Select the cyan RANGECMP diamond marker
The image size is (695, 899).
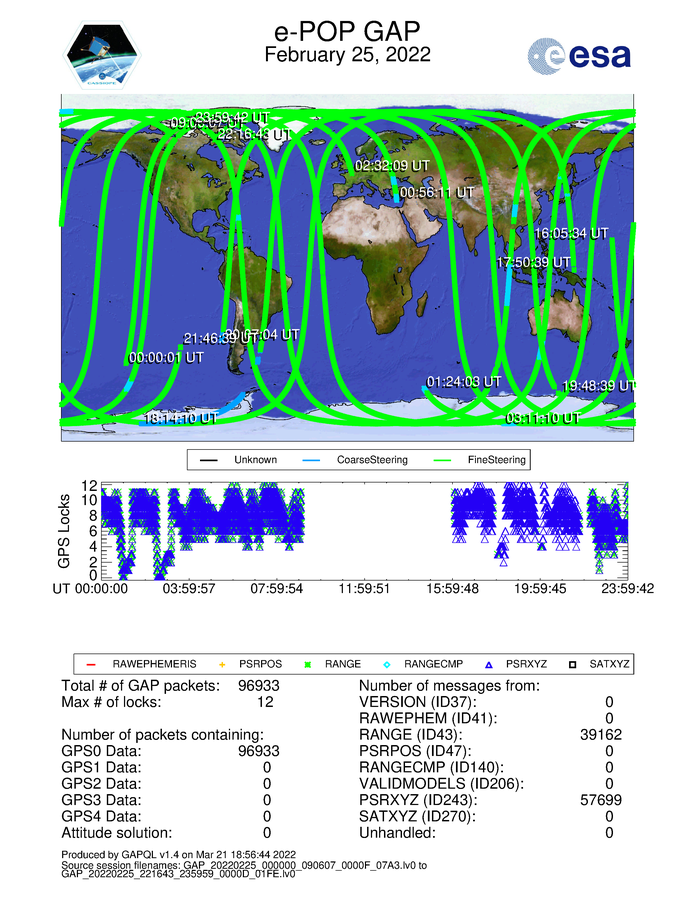tap(388, 663)
